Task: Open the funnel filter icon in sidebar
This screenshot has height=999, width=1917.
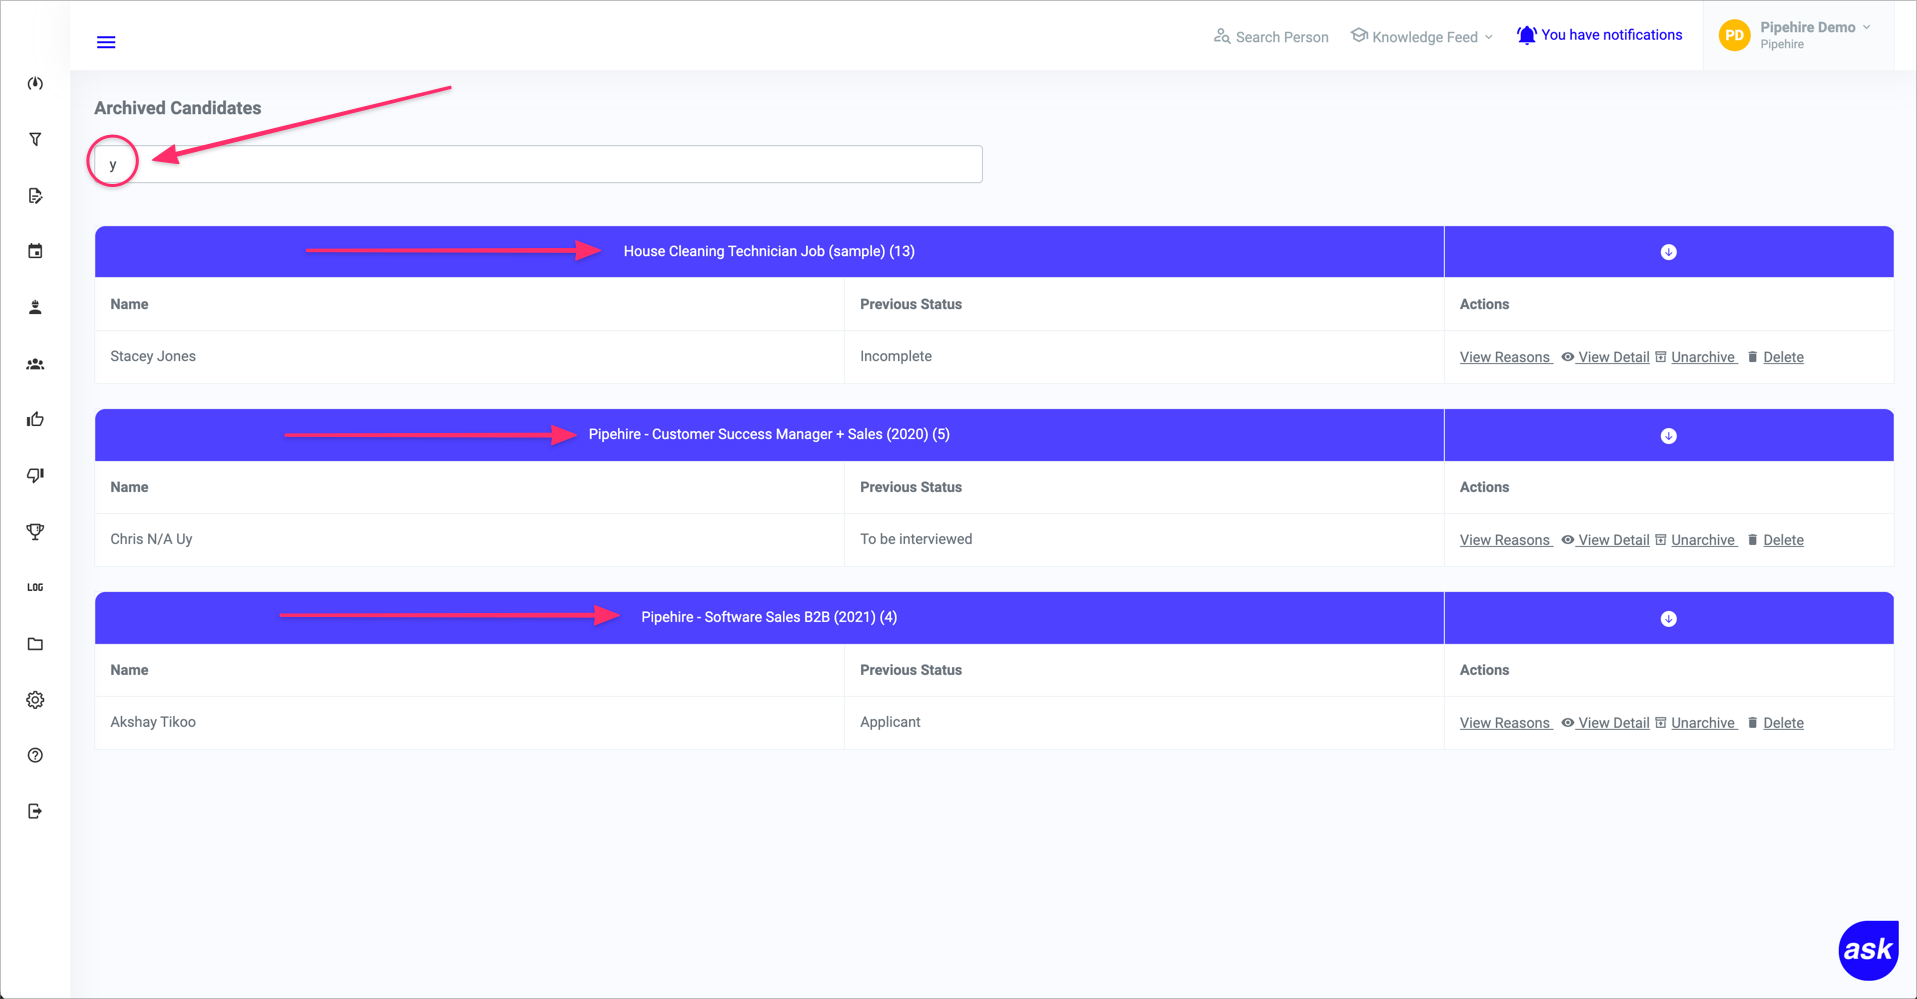Action: (35, 139)
